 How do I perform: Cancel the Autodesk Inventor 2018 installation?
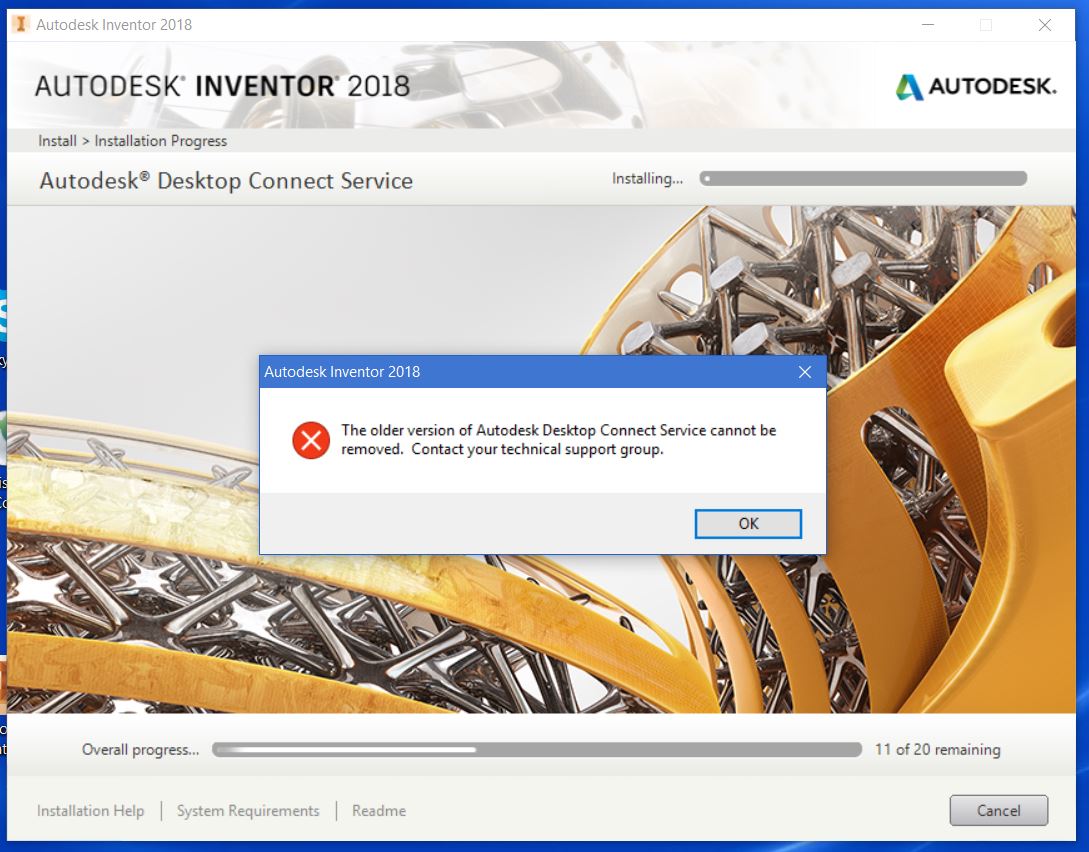[x=998, y=810]
